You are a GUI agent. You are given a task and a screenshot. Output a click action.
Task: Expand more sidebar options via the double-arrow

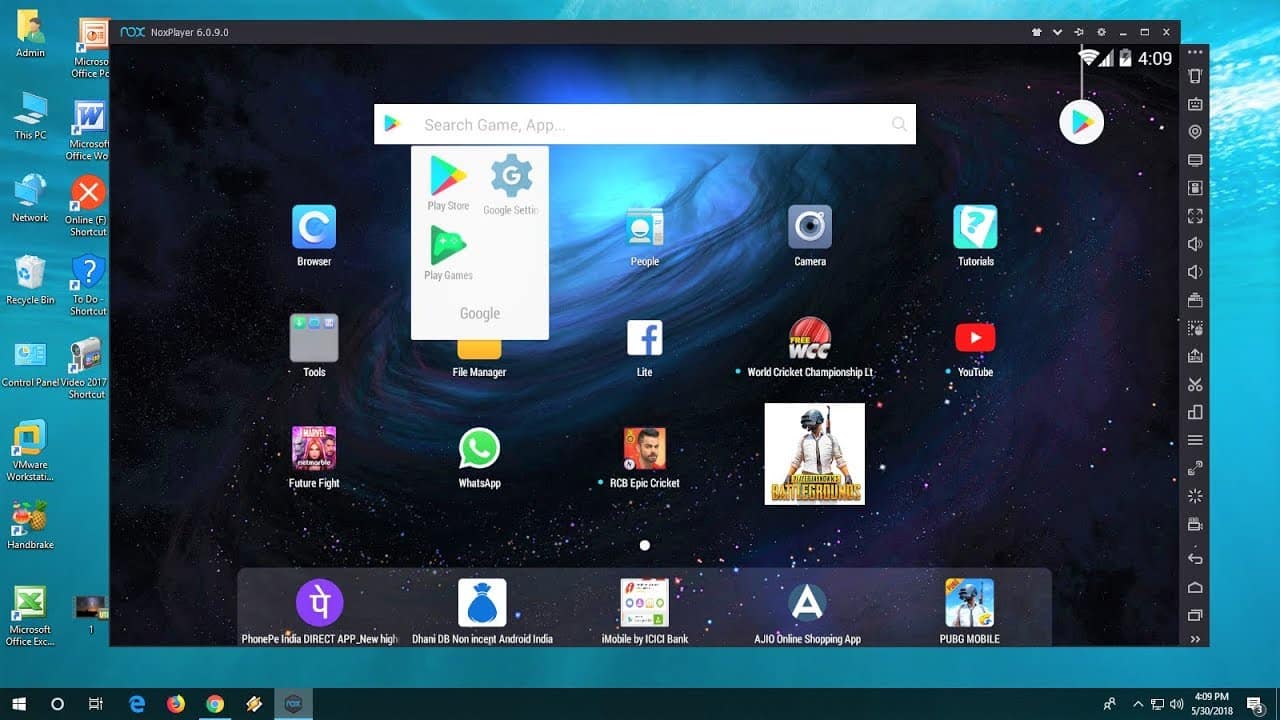1195,638
